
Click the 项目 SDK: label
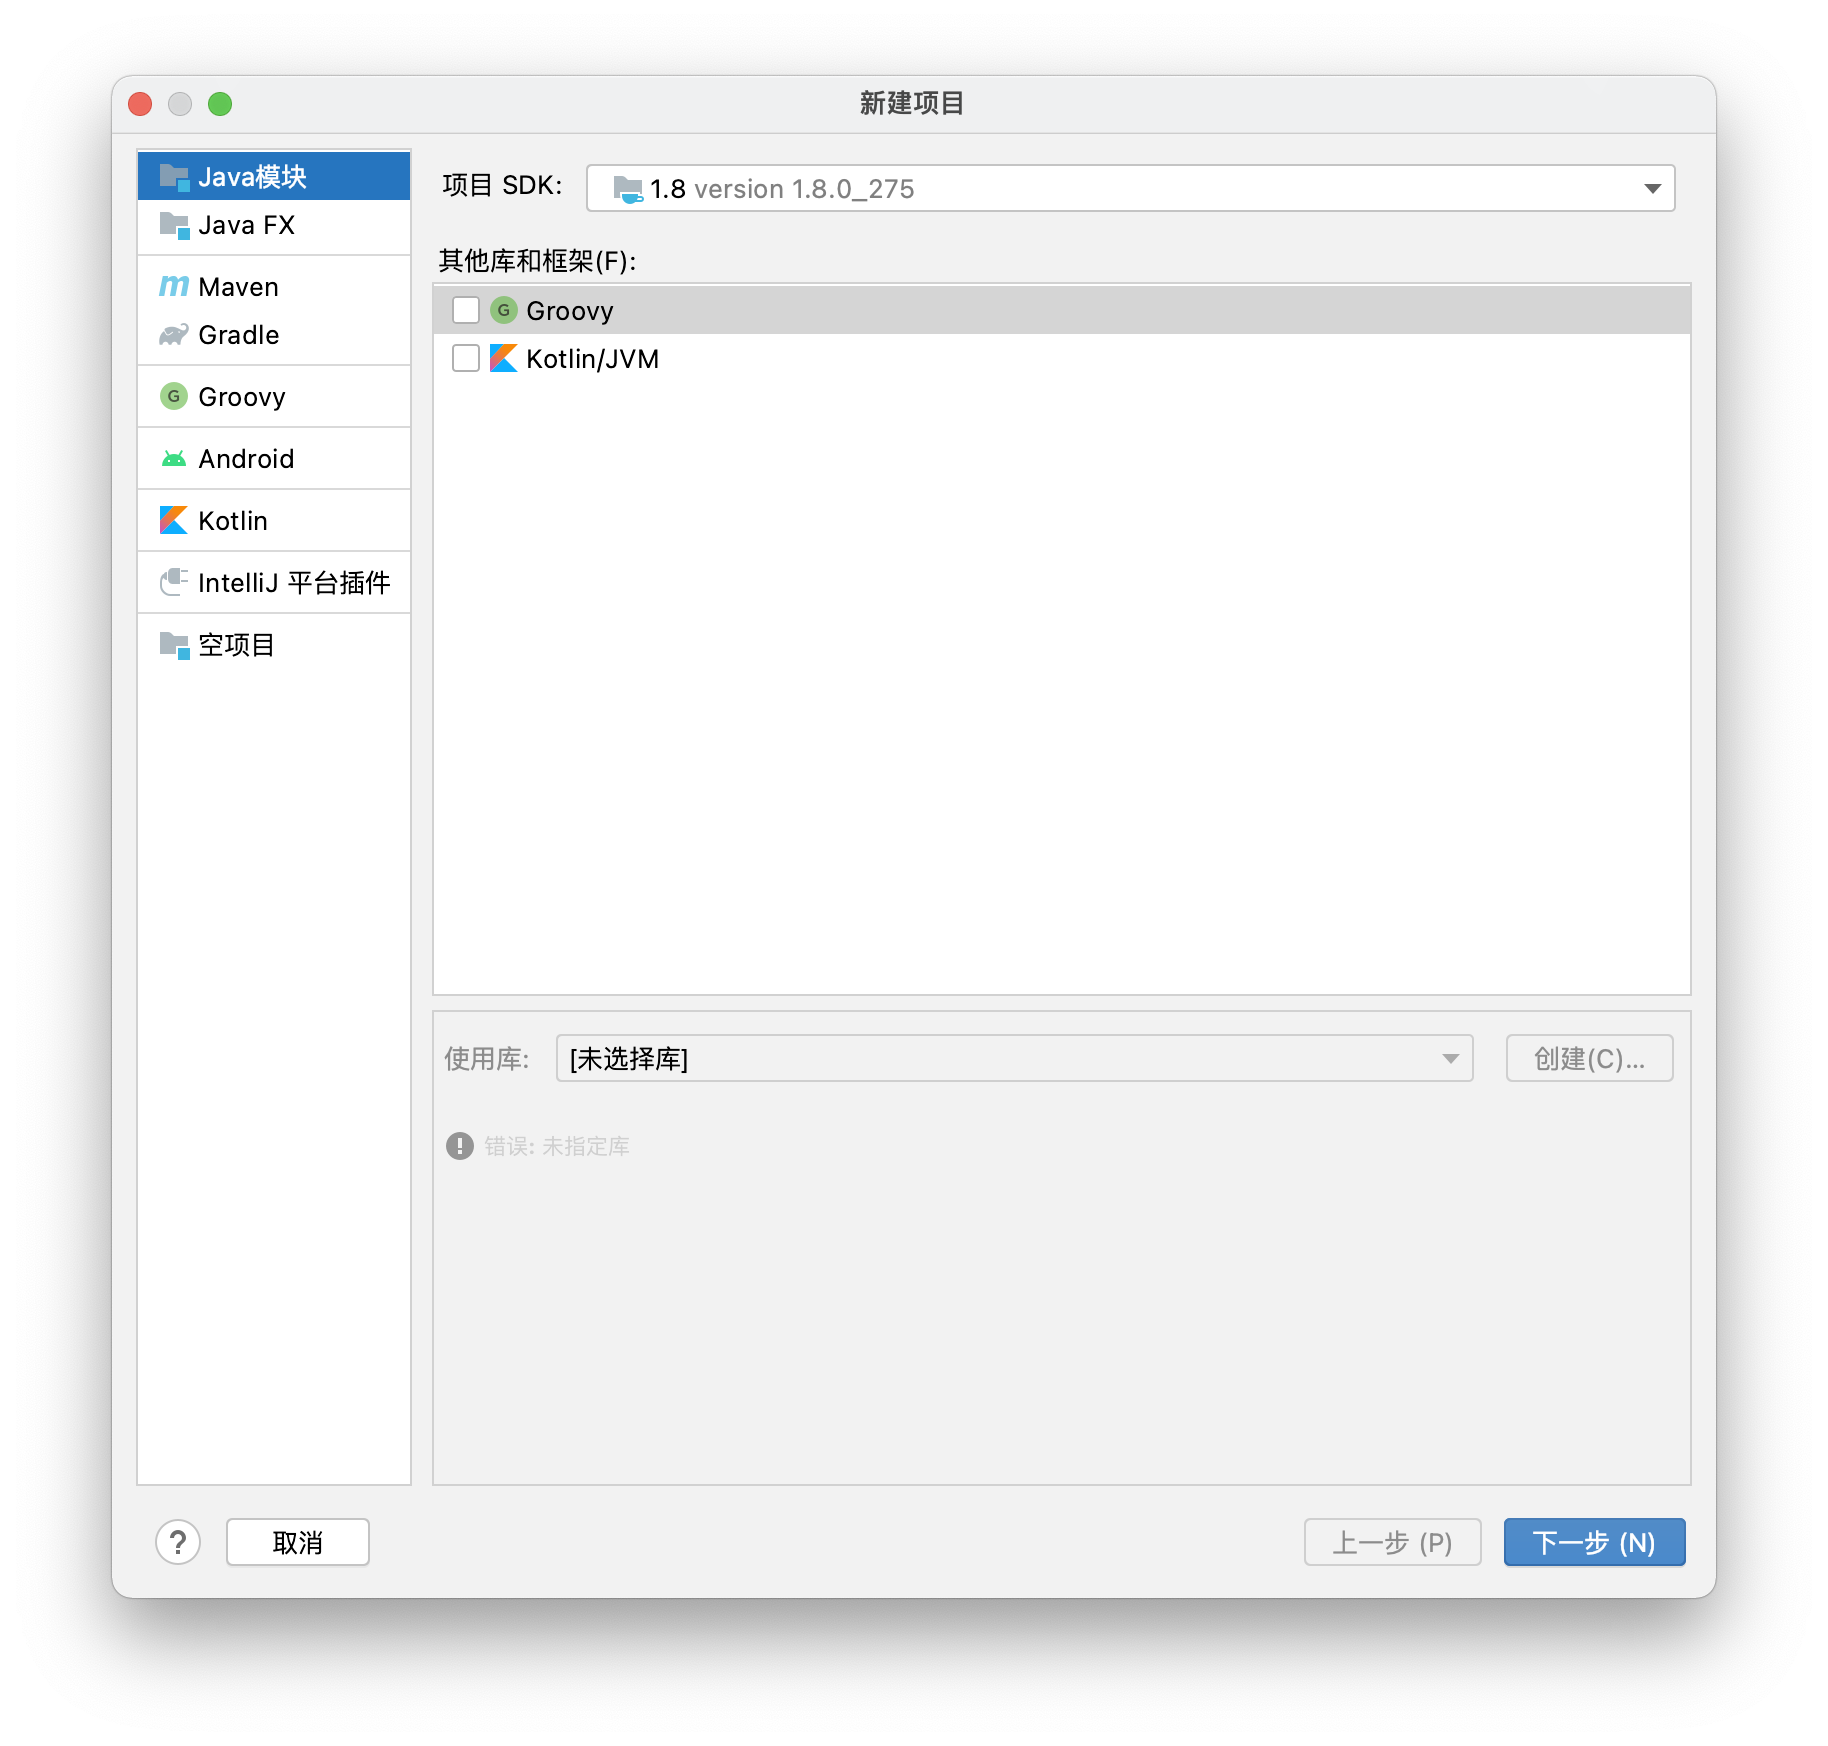click(x=502, y=186)
